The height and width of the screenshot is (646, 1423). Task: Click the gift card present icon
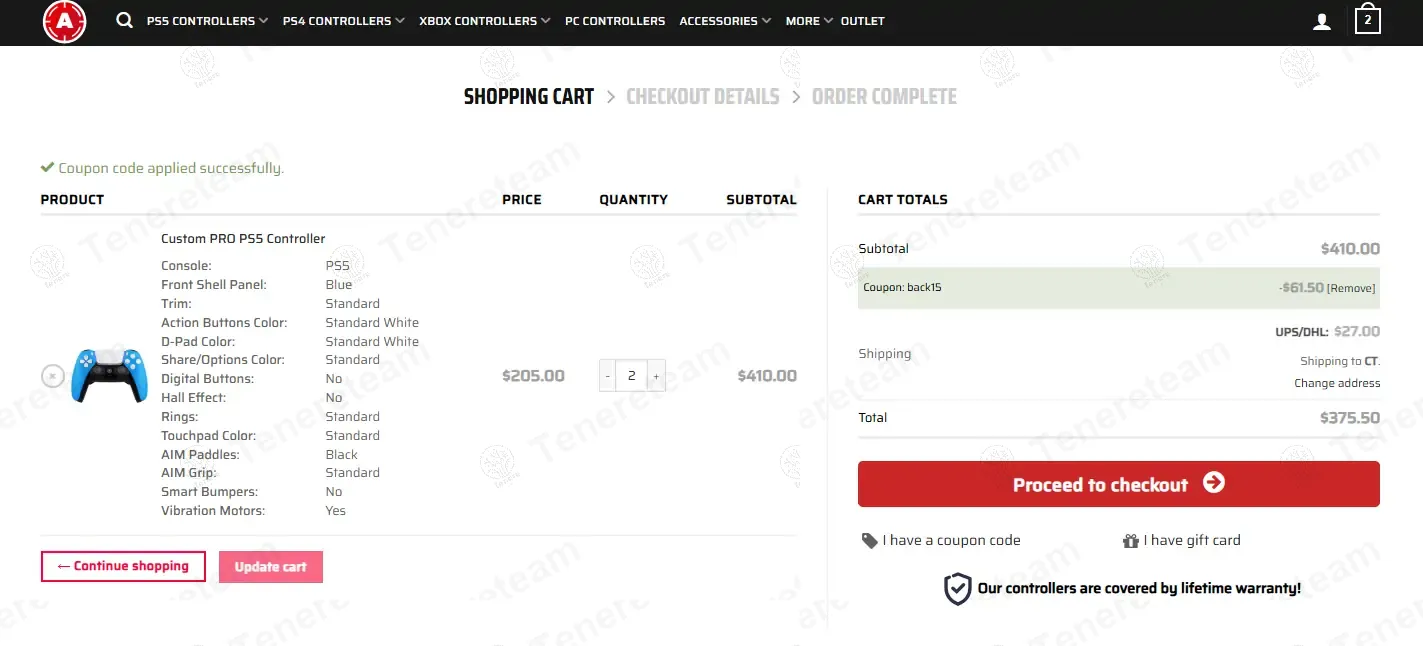point(1131,541)
